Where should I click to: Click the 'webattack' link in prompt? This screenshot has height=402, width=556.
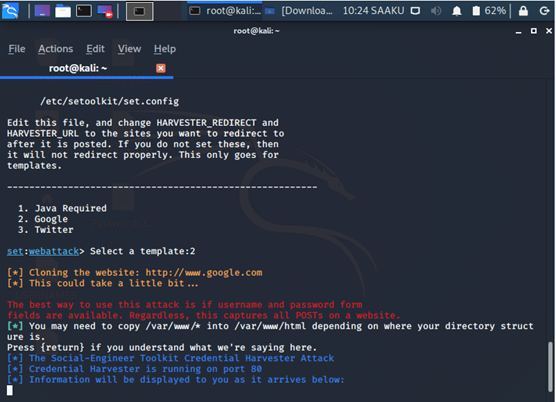pyautogui.click(x=54, y=251)
